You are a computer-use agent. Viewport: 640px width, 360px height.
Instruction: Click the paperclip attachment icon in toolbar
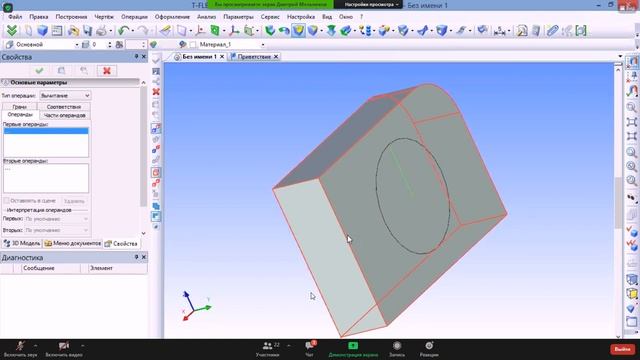pos(552,31)
